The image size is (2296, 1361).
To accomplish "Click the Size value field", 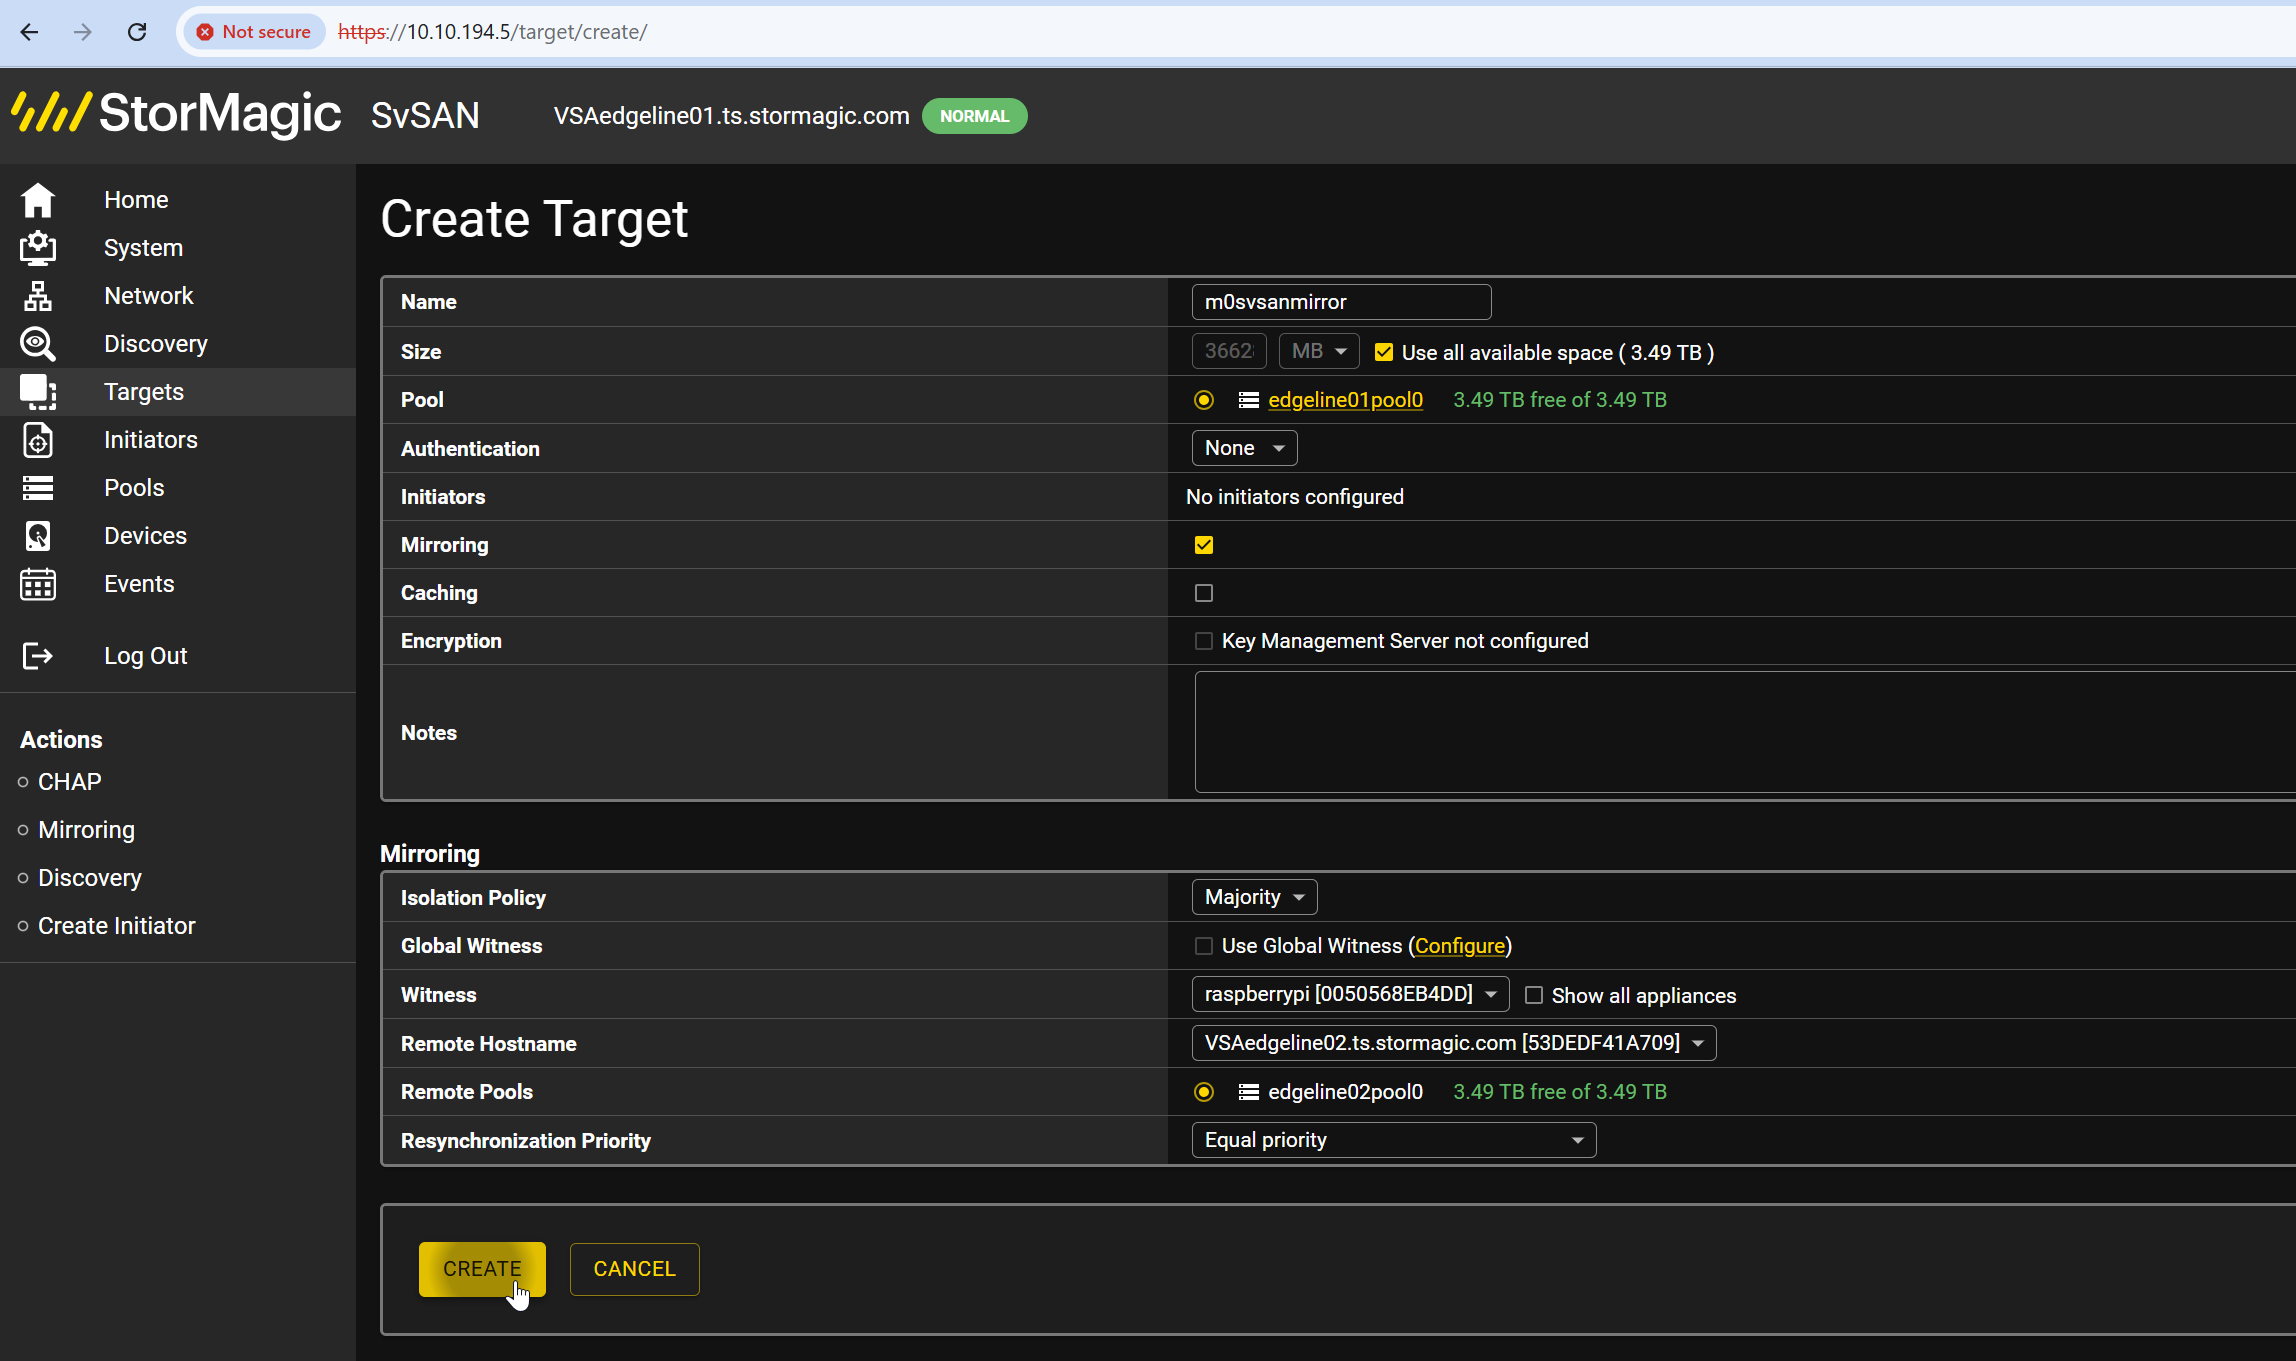I will click(1229, 351).
